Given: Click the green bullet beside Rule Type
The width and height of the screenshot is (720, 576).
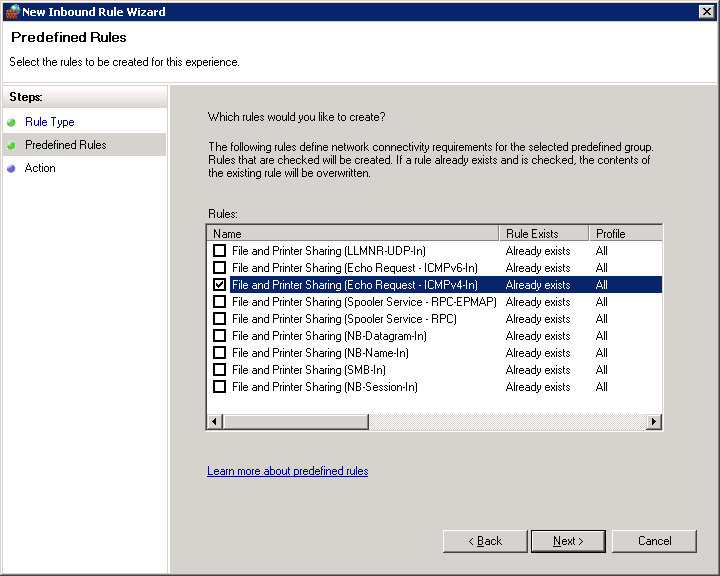Looking at the screenshot, I should [x=11, y=122].
